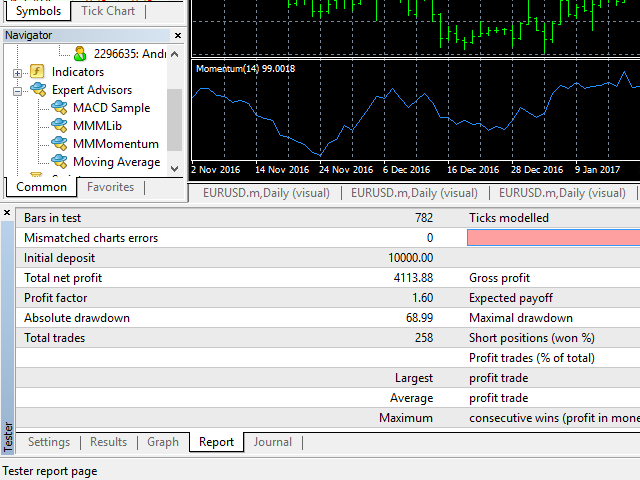Viewport: 640px width, 480px height.
Task: Open the Tester Journal tab
Action: pyautogui.click(x=272, y=442)
